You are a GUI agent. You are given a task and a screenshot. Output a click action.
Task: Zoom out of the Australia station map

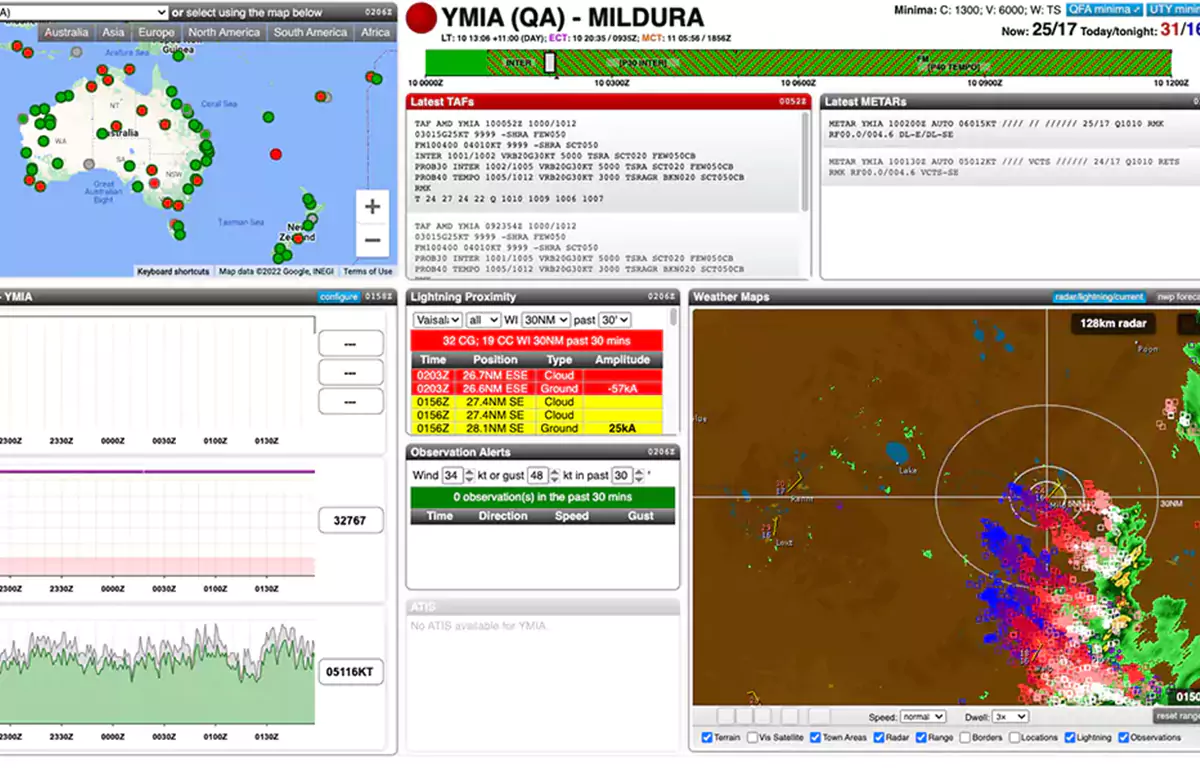tap(371, 240)
